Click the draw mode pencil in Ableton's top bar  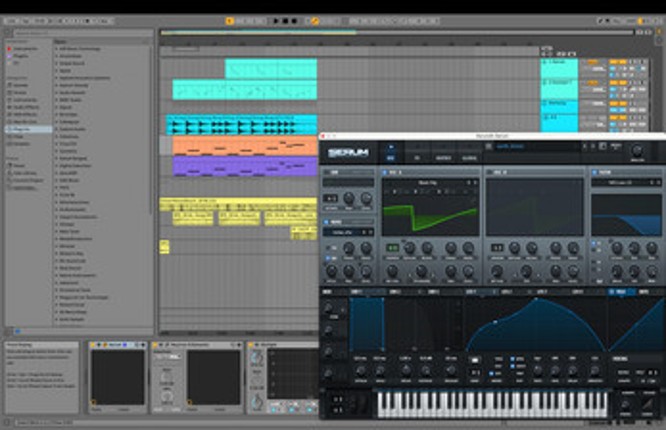[x=601, y=21]
